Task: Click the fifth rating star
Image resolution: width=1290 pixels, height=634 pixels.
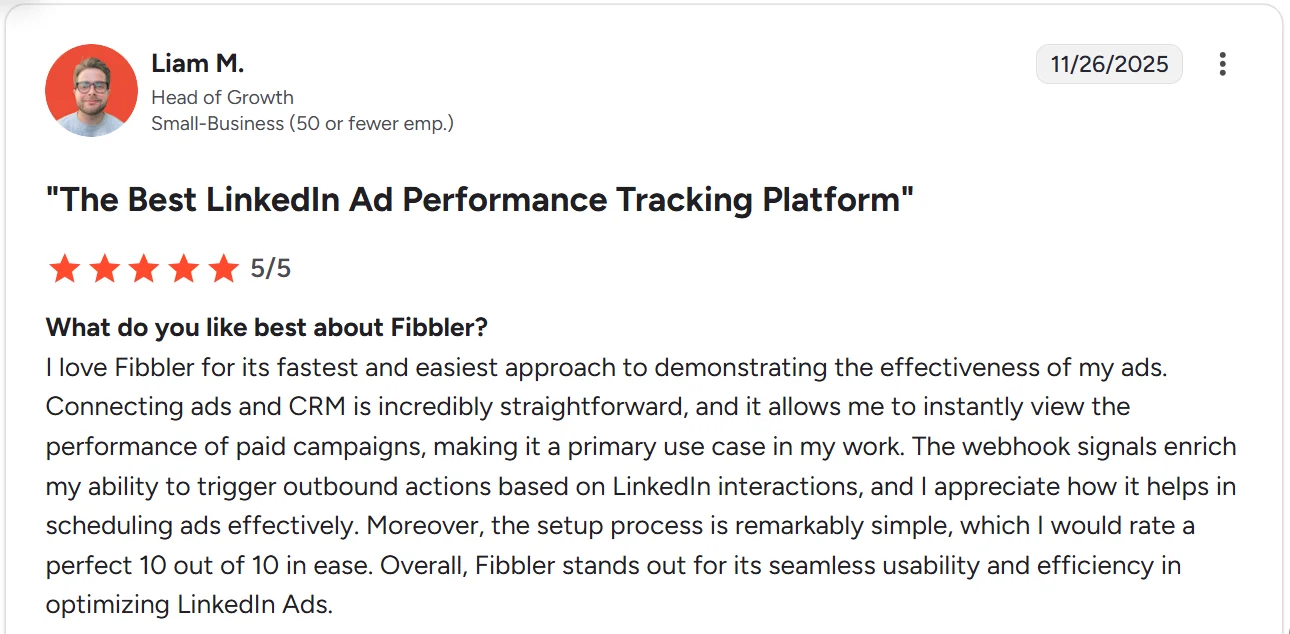Action: (x=223, y=268)
